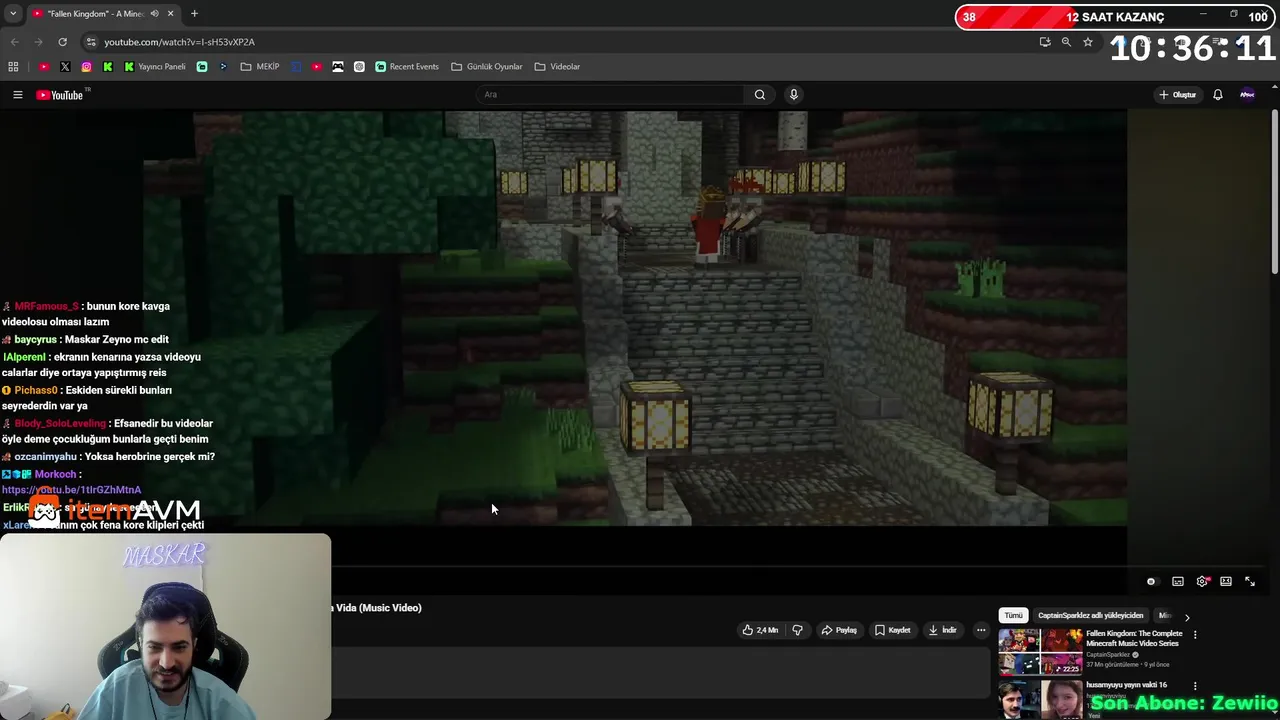
Task: Open the X (Twitter) bookmark
Action: [x=65, y=67]
